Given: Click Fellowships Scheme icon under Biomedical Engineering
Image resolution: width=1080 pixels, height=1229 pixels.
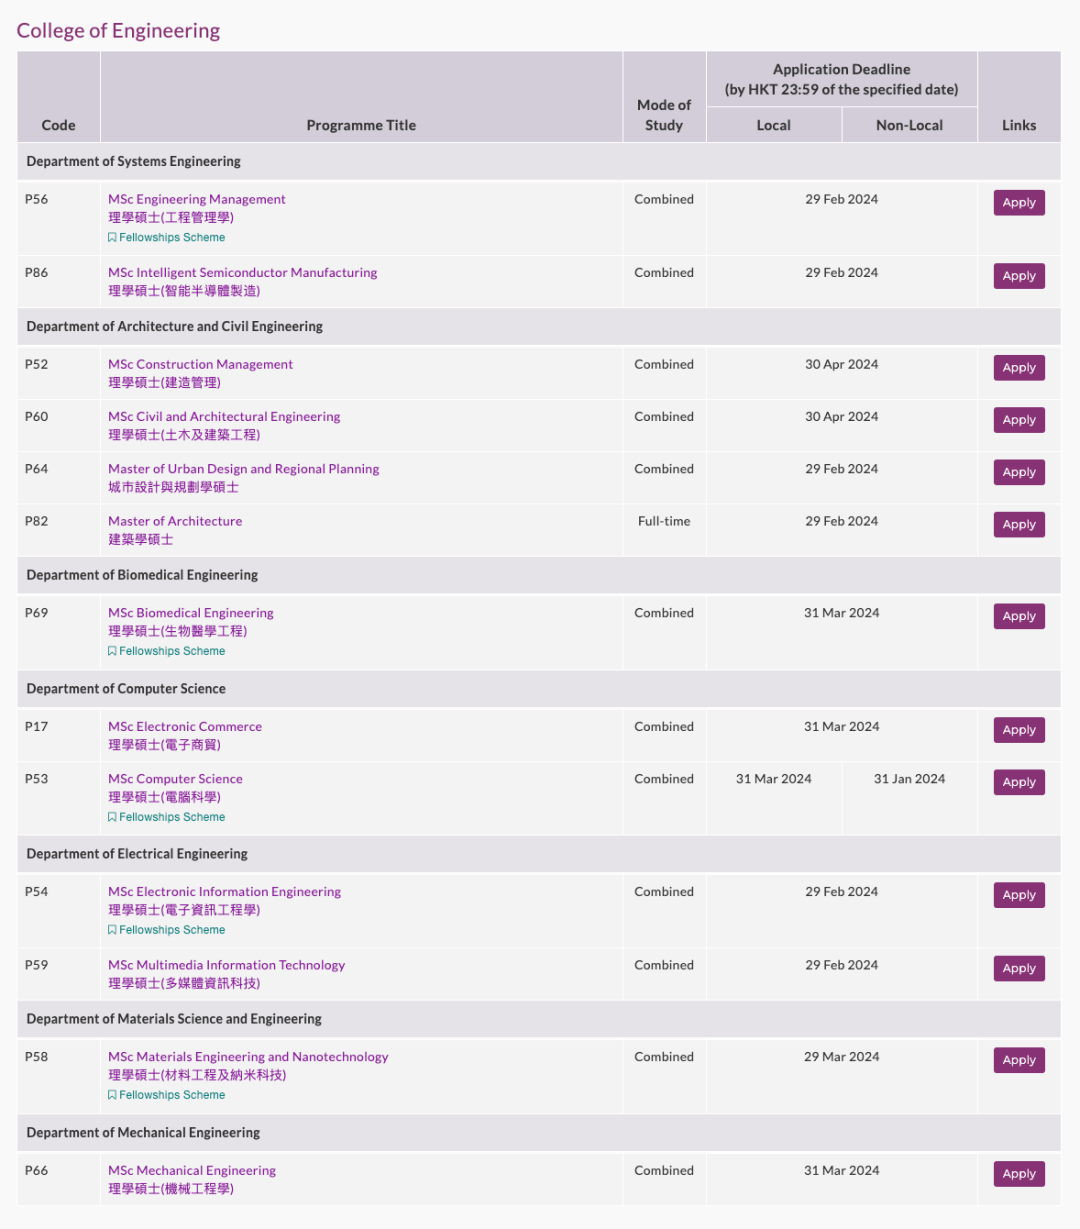Looking at the screenshot, I should (x=112, y=651).
